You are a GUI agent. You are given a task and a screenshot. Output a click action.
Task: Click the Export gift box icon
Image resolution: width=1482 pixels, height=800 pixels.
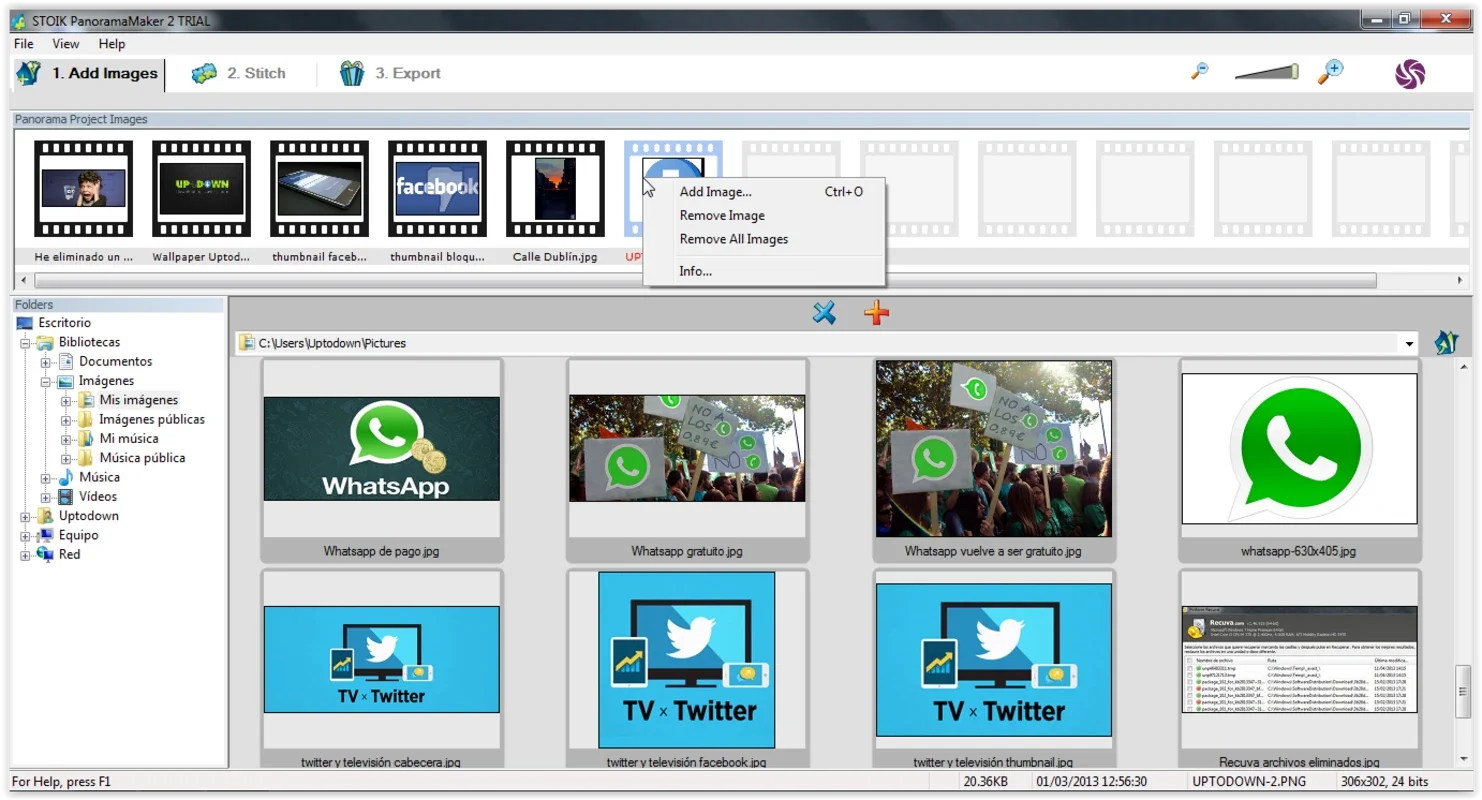(352, 73)
